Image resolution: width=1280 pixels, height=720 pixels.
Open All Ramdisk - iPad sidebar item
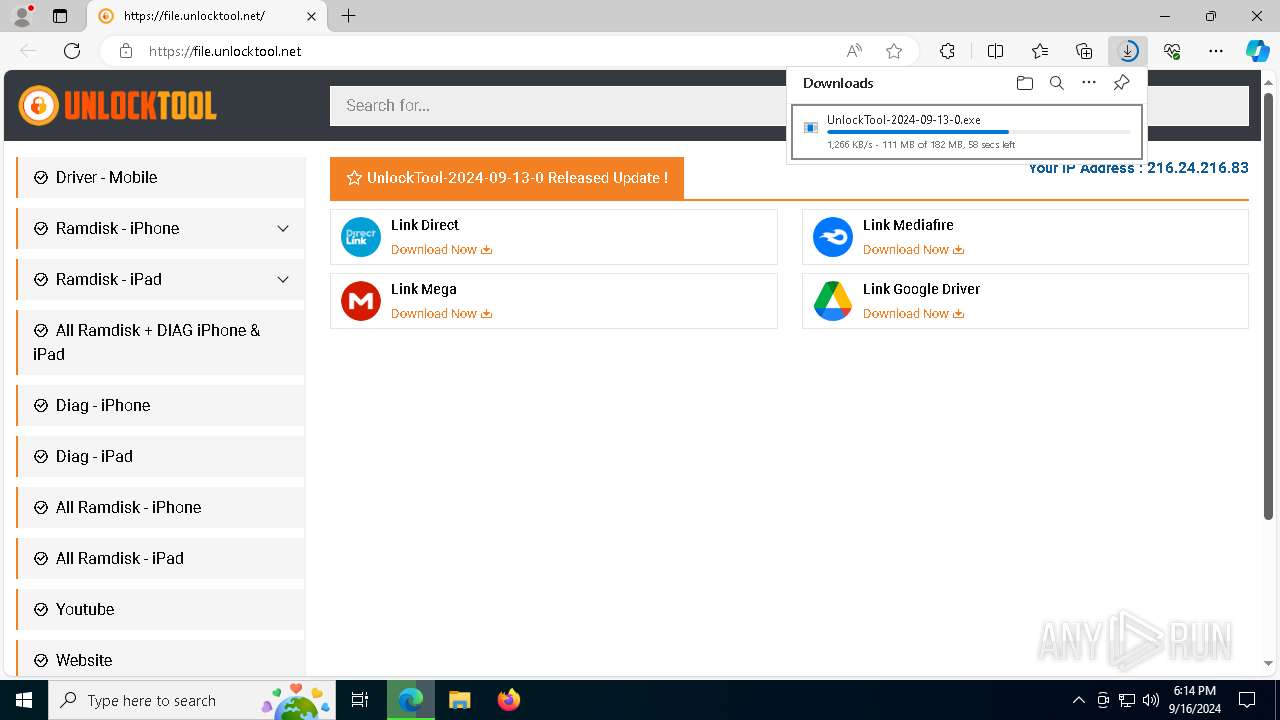(x=161, y=558)
